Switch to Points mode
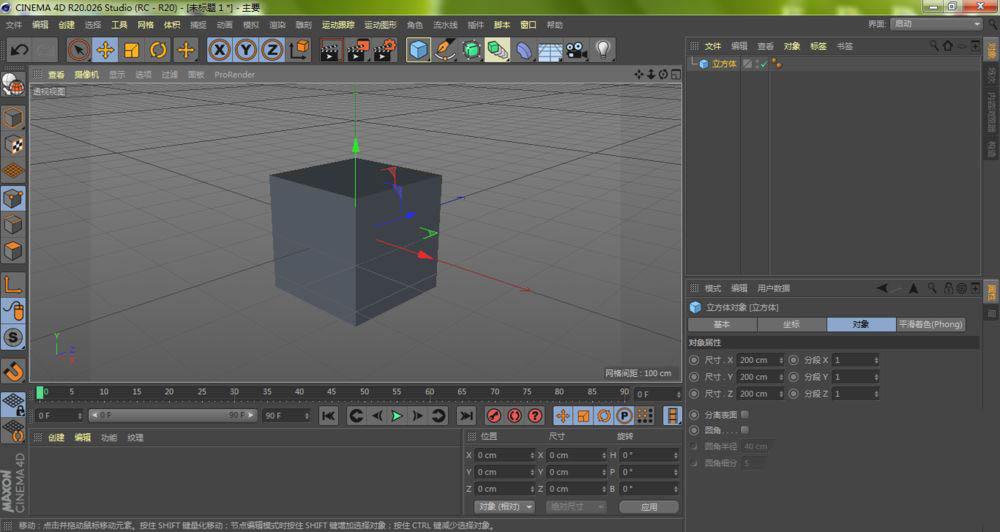 (x=13, y=198)
